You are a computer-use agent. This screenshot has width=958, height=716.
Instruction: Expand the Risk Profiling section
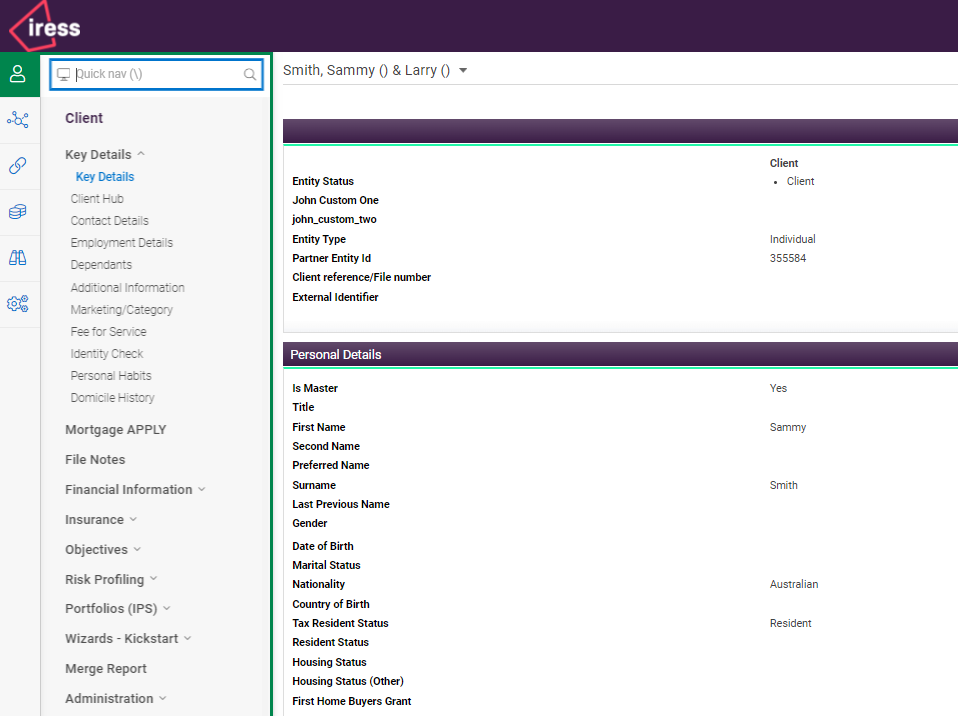click(111, 580)
